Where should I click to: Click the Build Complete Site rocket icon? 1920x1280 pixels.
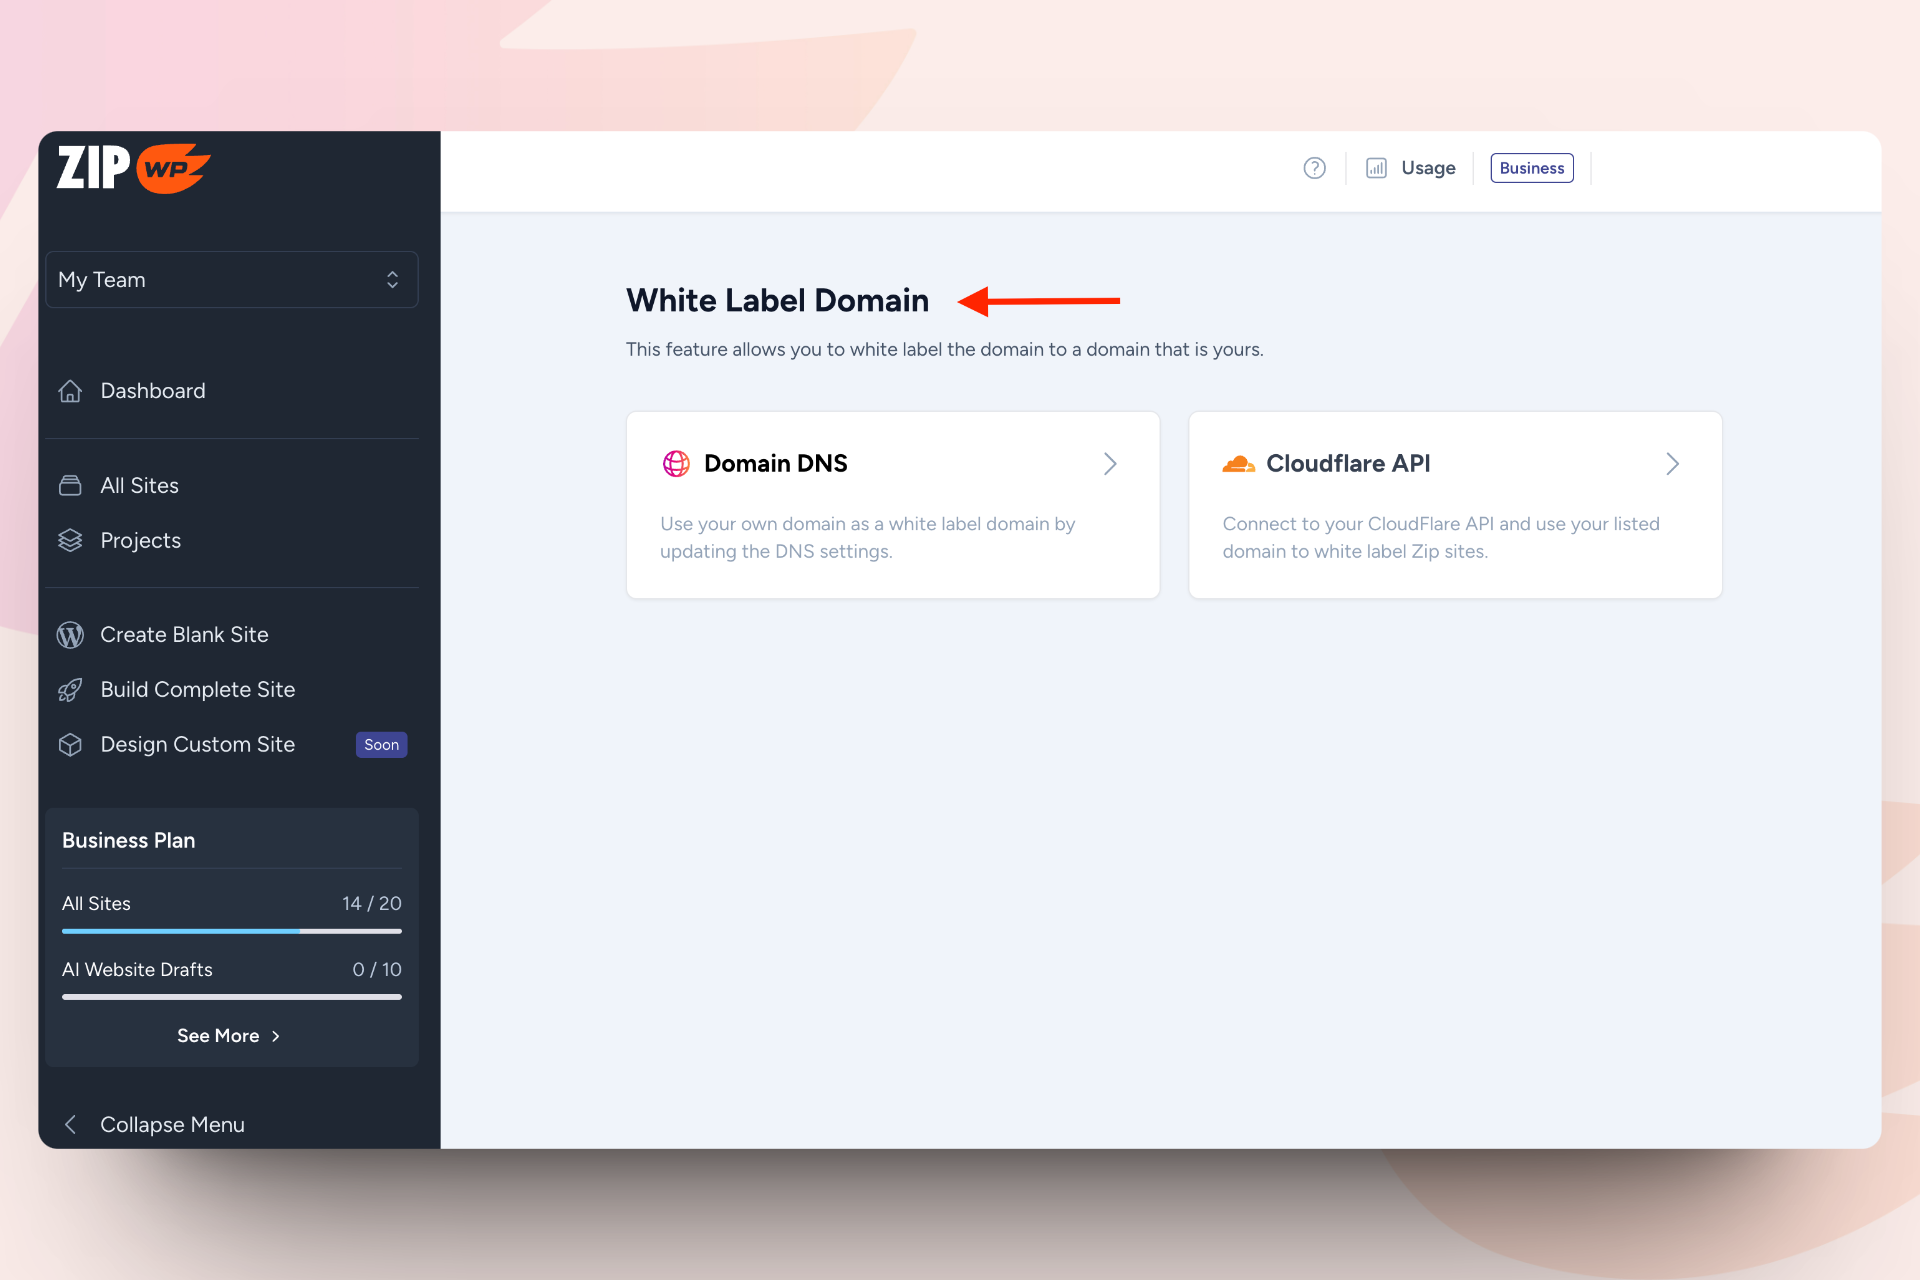point(69,689)
